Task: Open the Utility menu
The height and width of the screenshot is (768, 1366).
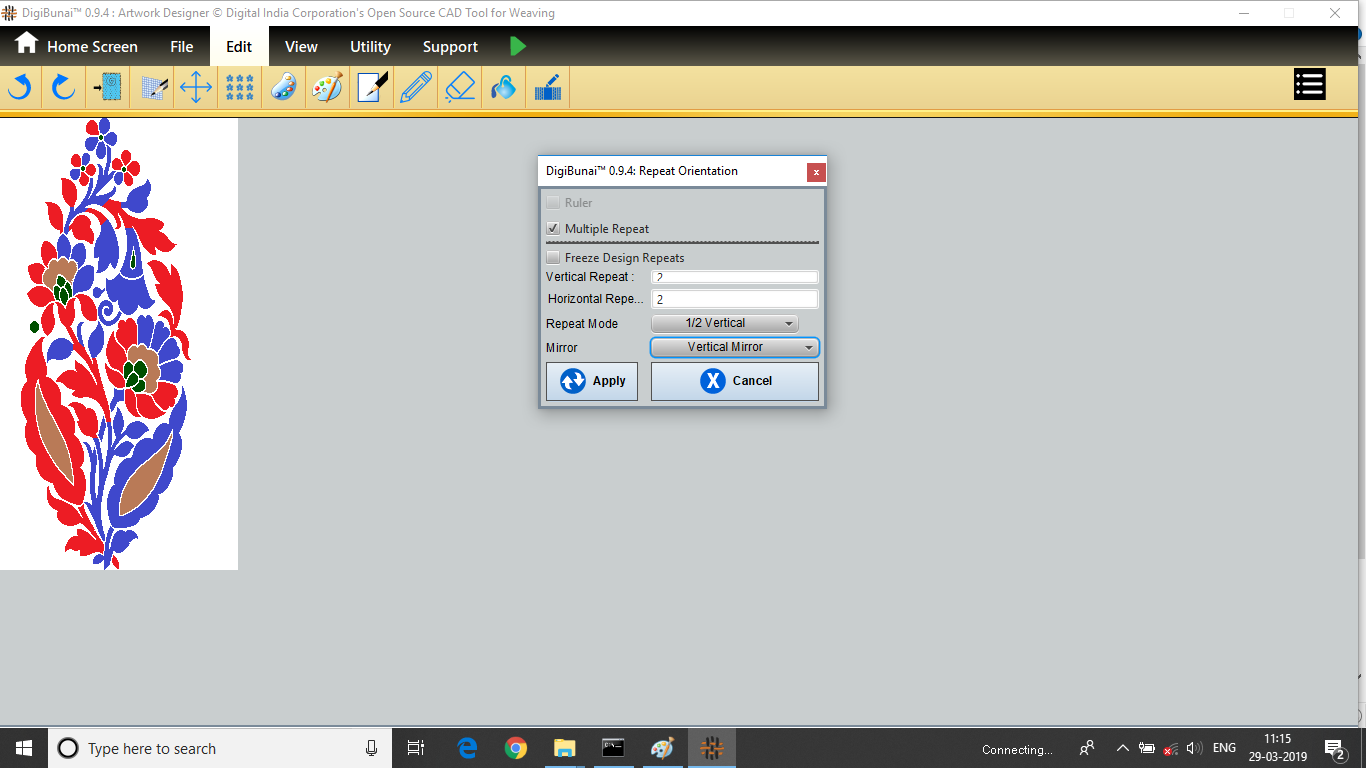Action: point(370,47)
